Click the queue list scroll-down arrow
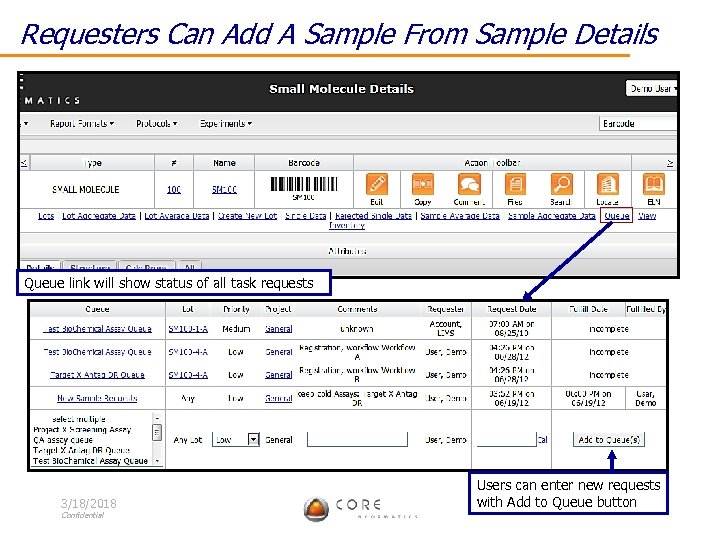 [157, 461]
